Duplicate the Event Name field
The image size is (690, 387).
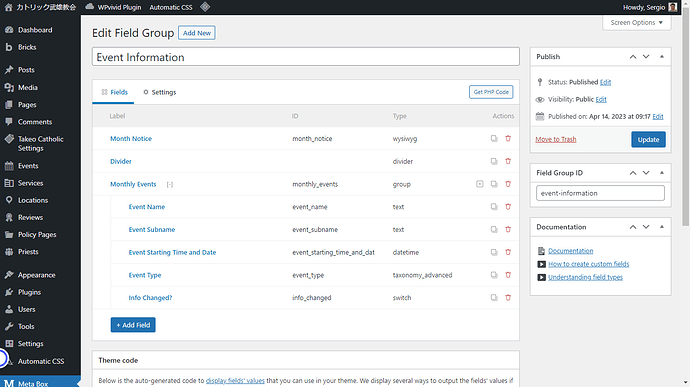(494, 206)
